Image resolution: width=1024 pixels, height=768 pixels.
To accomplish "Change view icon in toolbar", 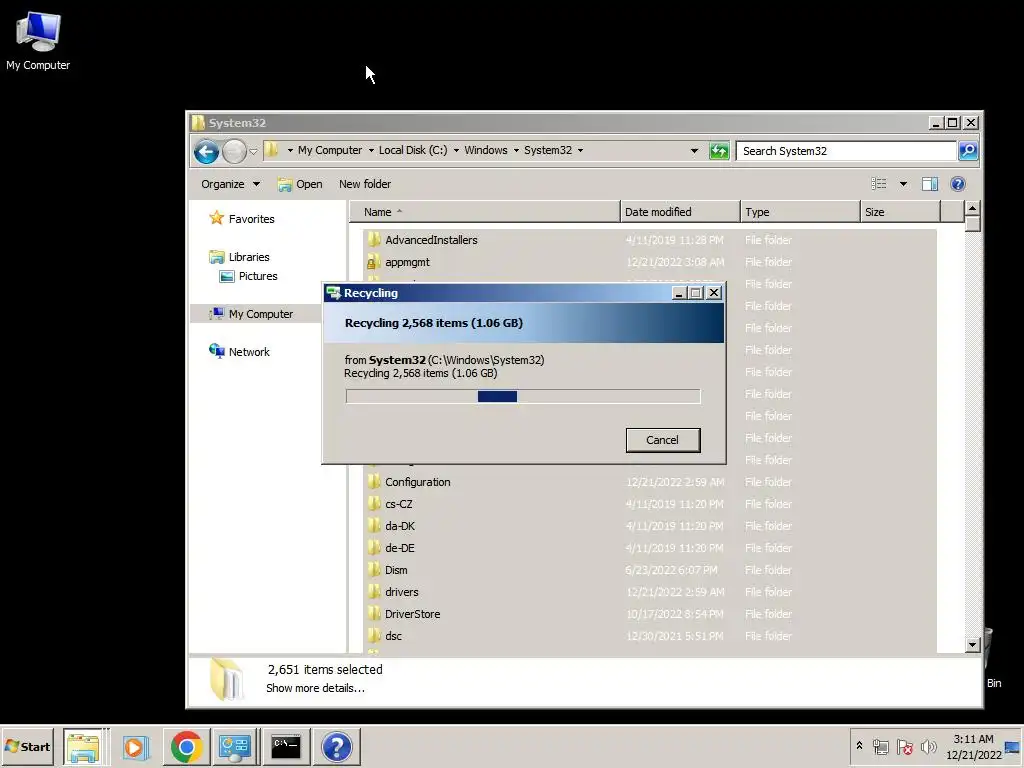I will tap(879, 184).
